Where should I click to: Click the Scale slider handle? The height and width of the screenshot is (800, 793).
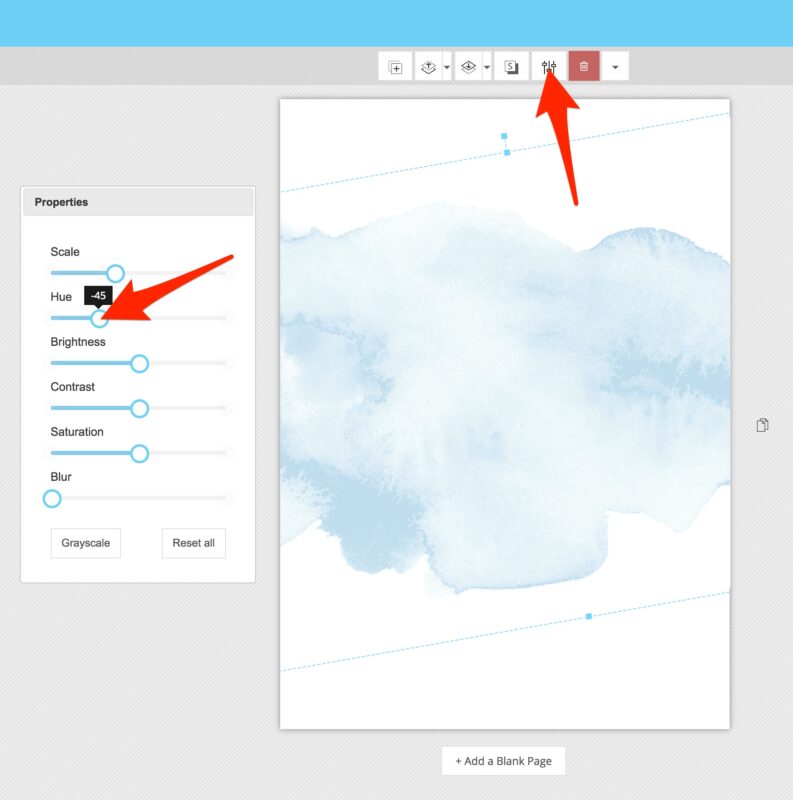pos(115,273)
